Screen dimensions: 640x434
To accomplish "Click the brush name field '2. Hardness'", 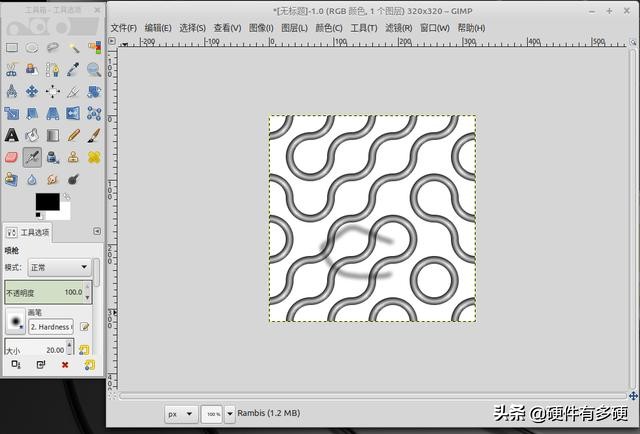I will pyautogui.click(x=51, y=327).
